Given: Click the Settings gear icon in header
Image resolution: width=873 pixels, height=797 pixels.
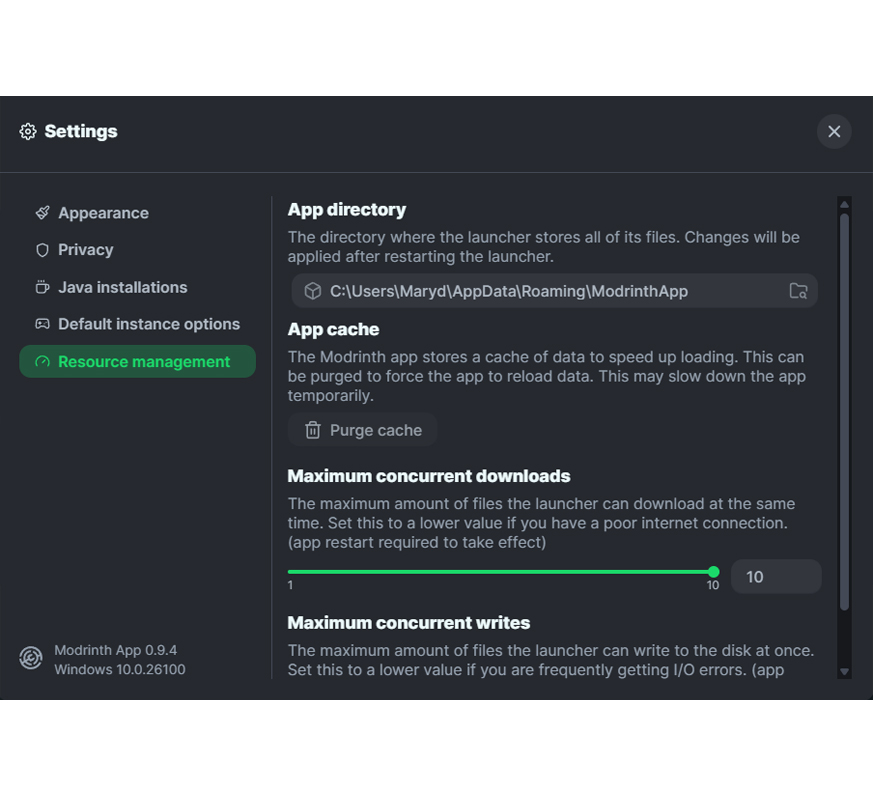Looking at the screenshot, I should pyautogui.click(x=28, y=131).
